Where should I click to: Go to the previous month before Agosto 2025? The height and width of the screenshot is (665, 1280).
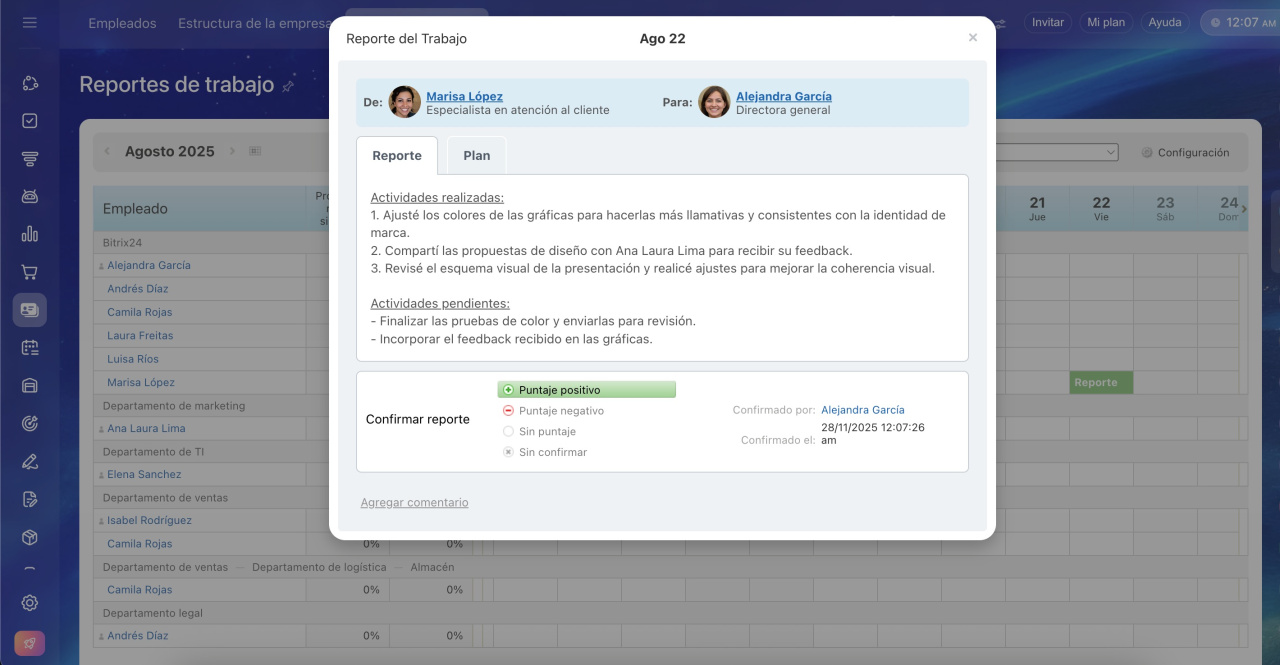click(108, 152)
